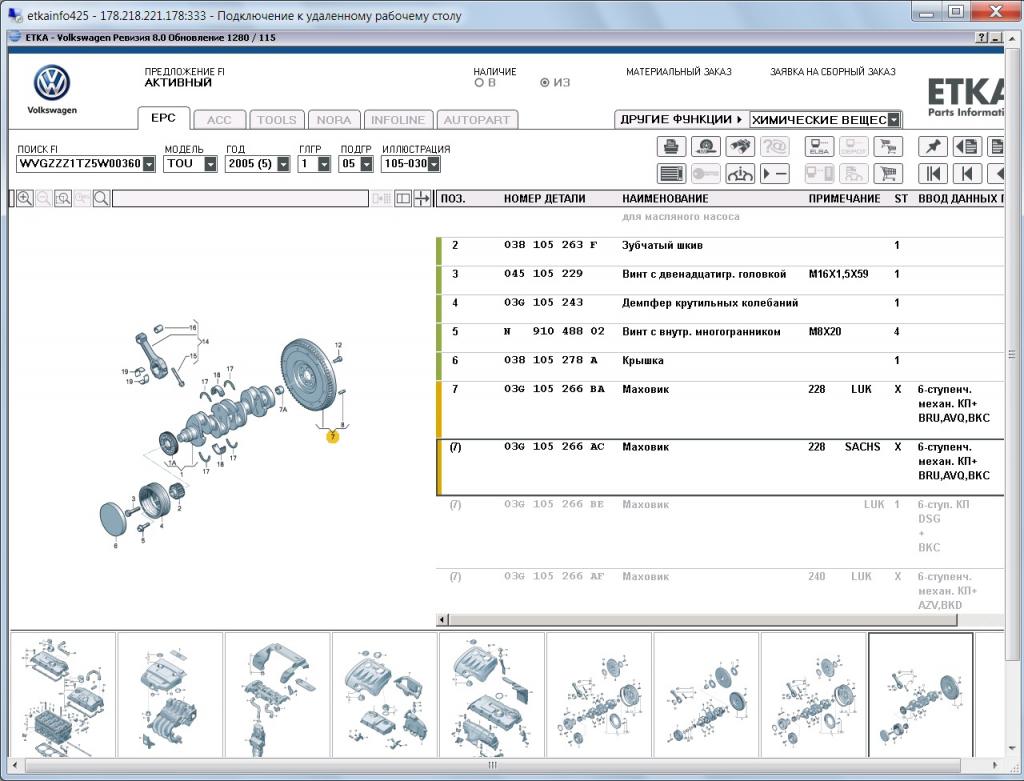The image size is (1024, 781).
Task: Click the printer icon in the toolbar
Action: pos(671,146)
